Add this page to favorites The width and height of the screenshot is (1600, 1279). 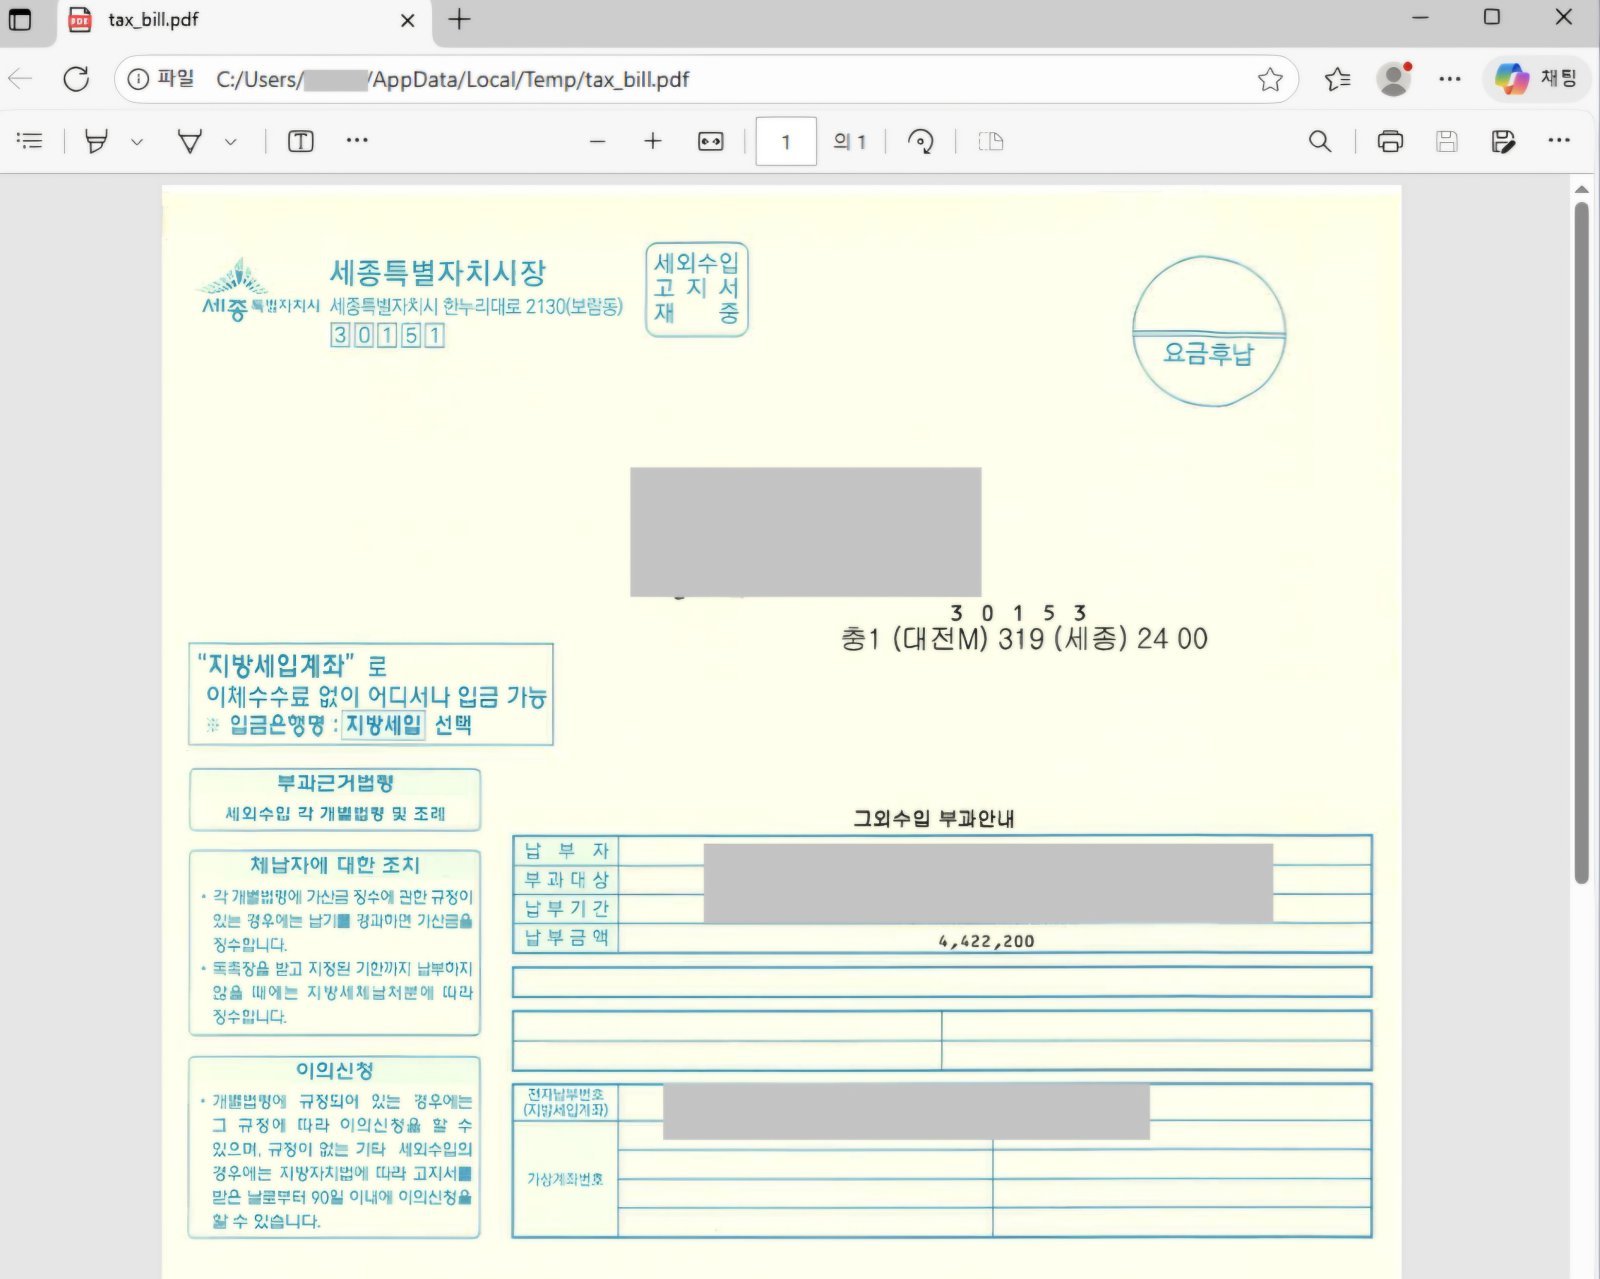point(1270,79)
